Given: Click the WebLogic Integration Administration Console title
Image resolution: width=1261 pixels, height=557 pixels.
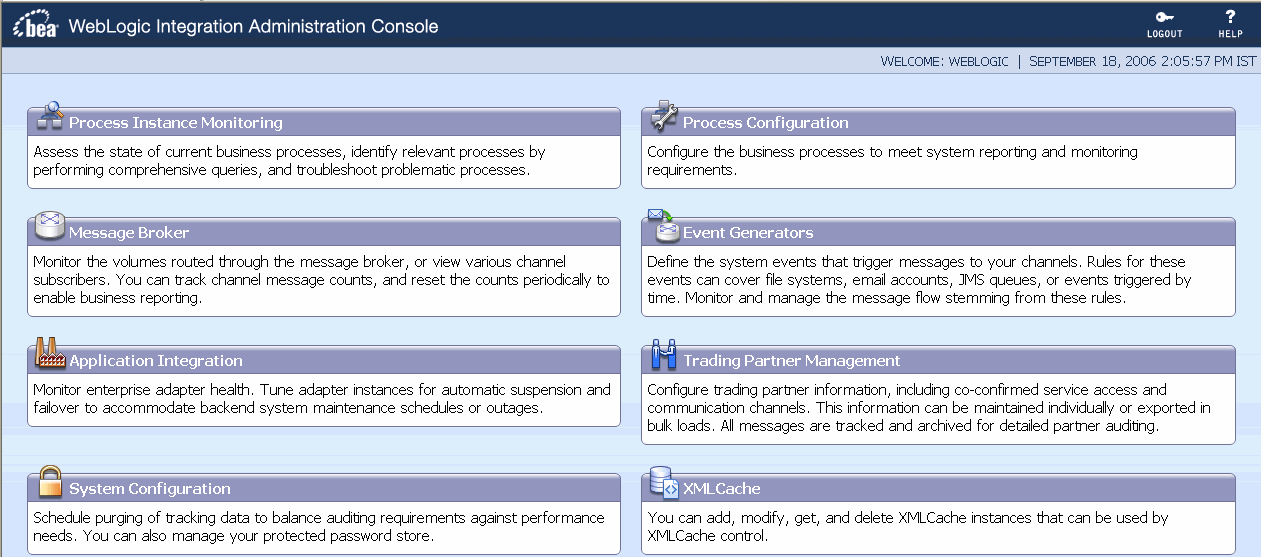Looking at the screenshot, I should [253, 26].
